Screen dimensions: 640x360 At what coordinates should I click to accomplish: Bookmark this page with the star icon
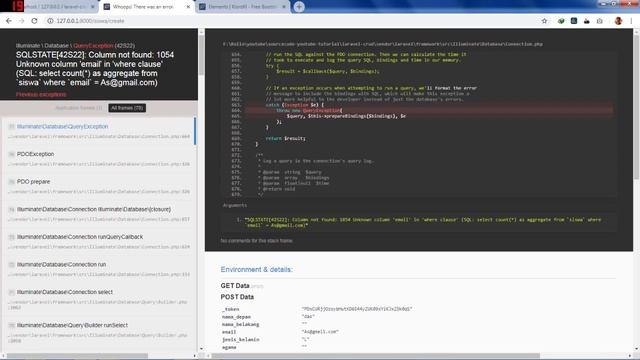click(544, 21)
